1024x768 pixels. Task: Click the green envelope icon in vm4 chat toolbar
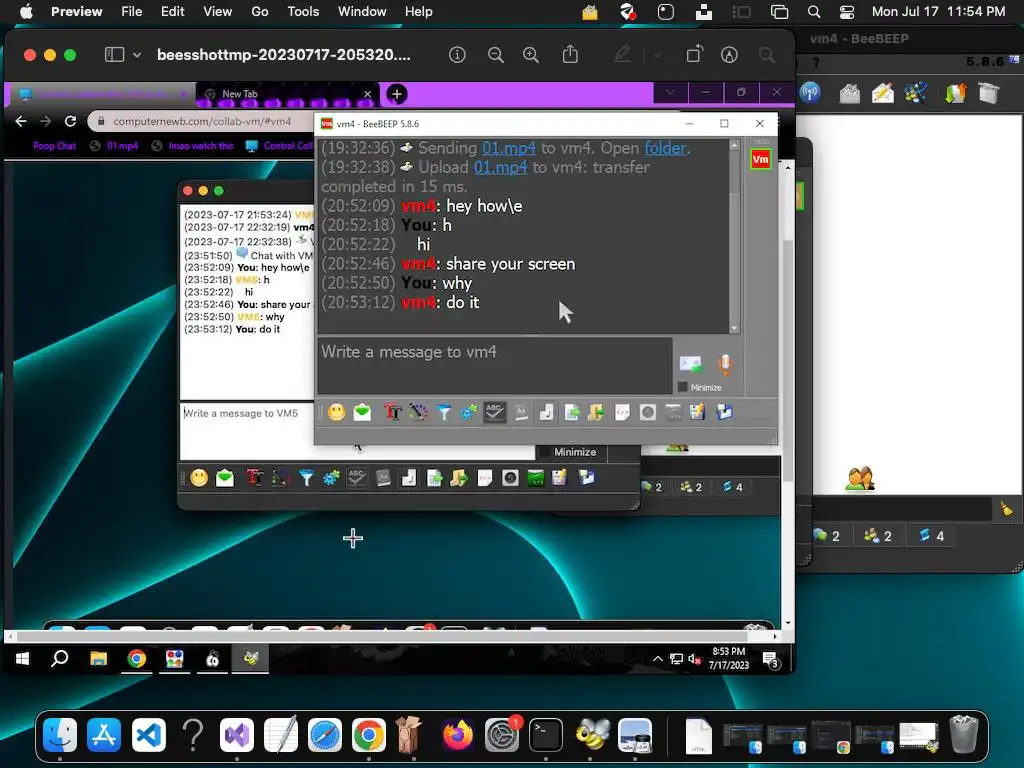(362, 412)
